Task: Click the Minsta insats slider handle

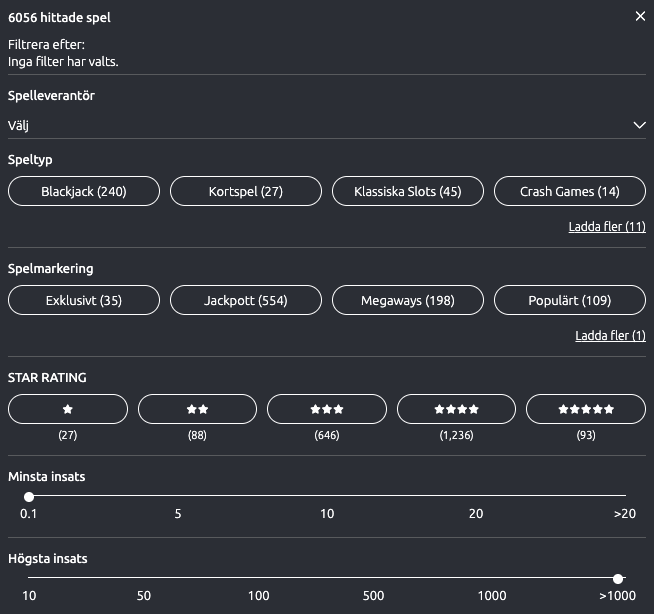Action: coord(29,496)
